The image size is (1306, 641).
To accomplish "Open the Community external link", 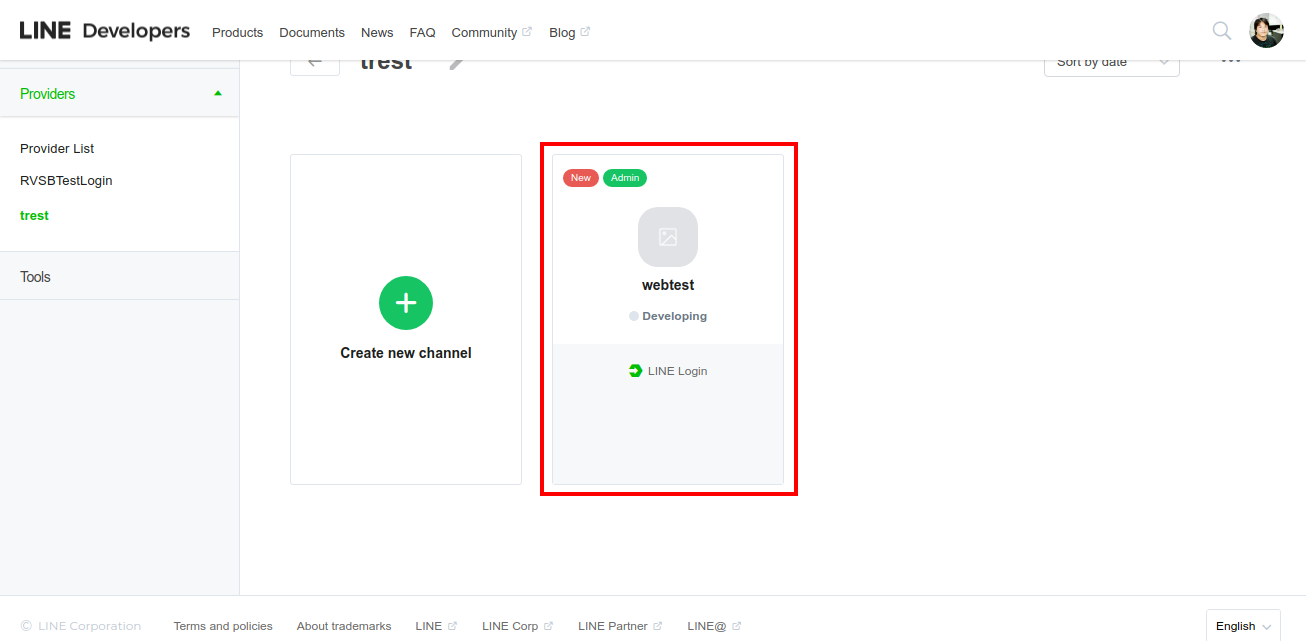I will pyautogui.click(x=491, y=32).
